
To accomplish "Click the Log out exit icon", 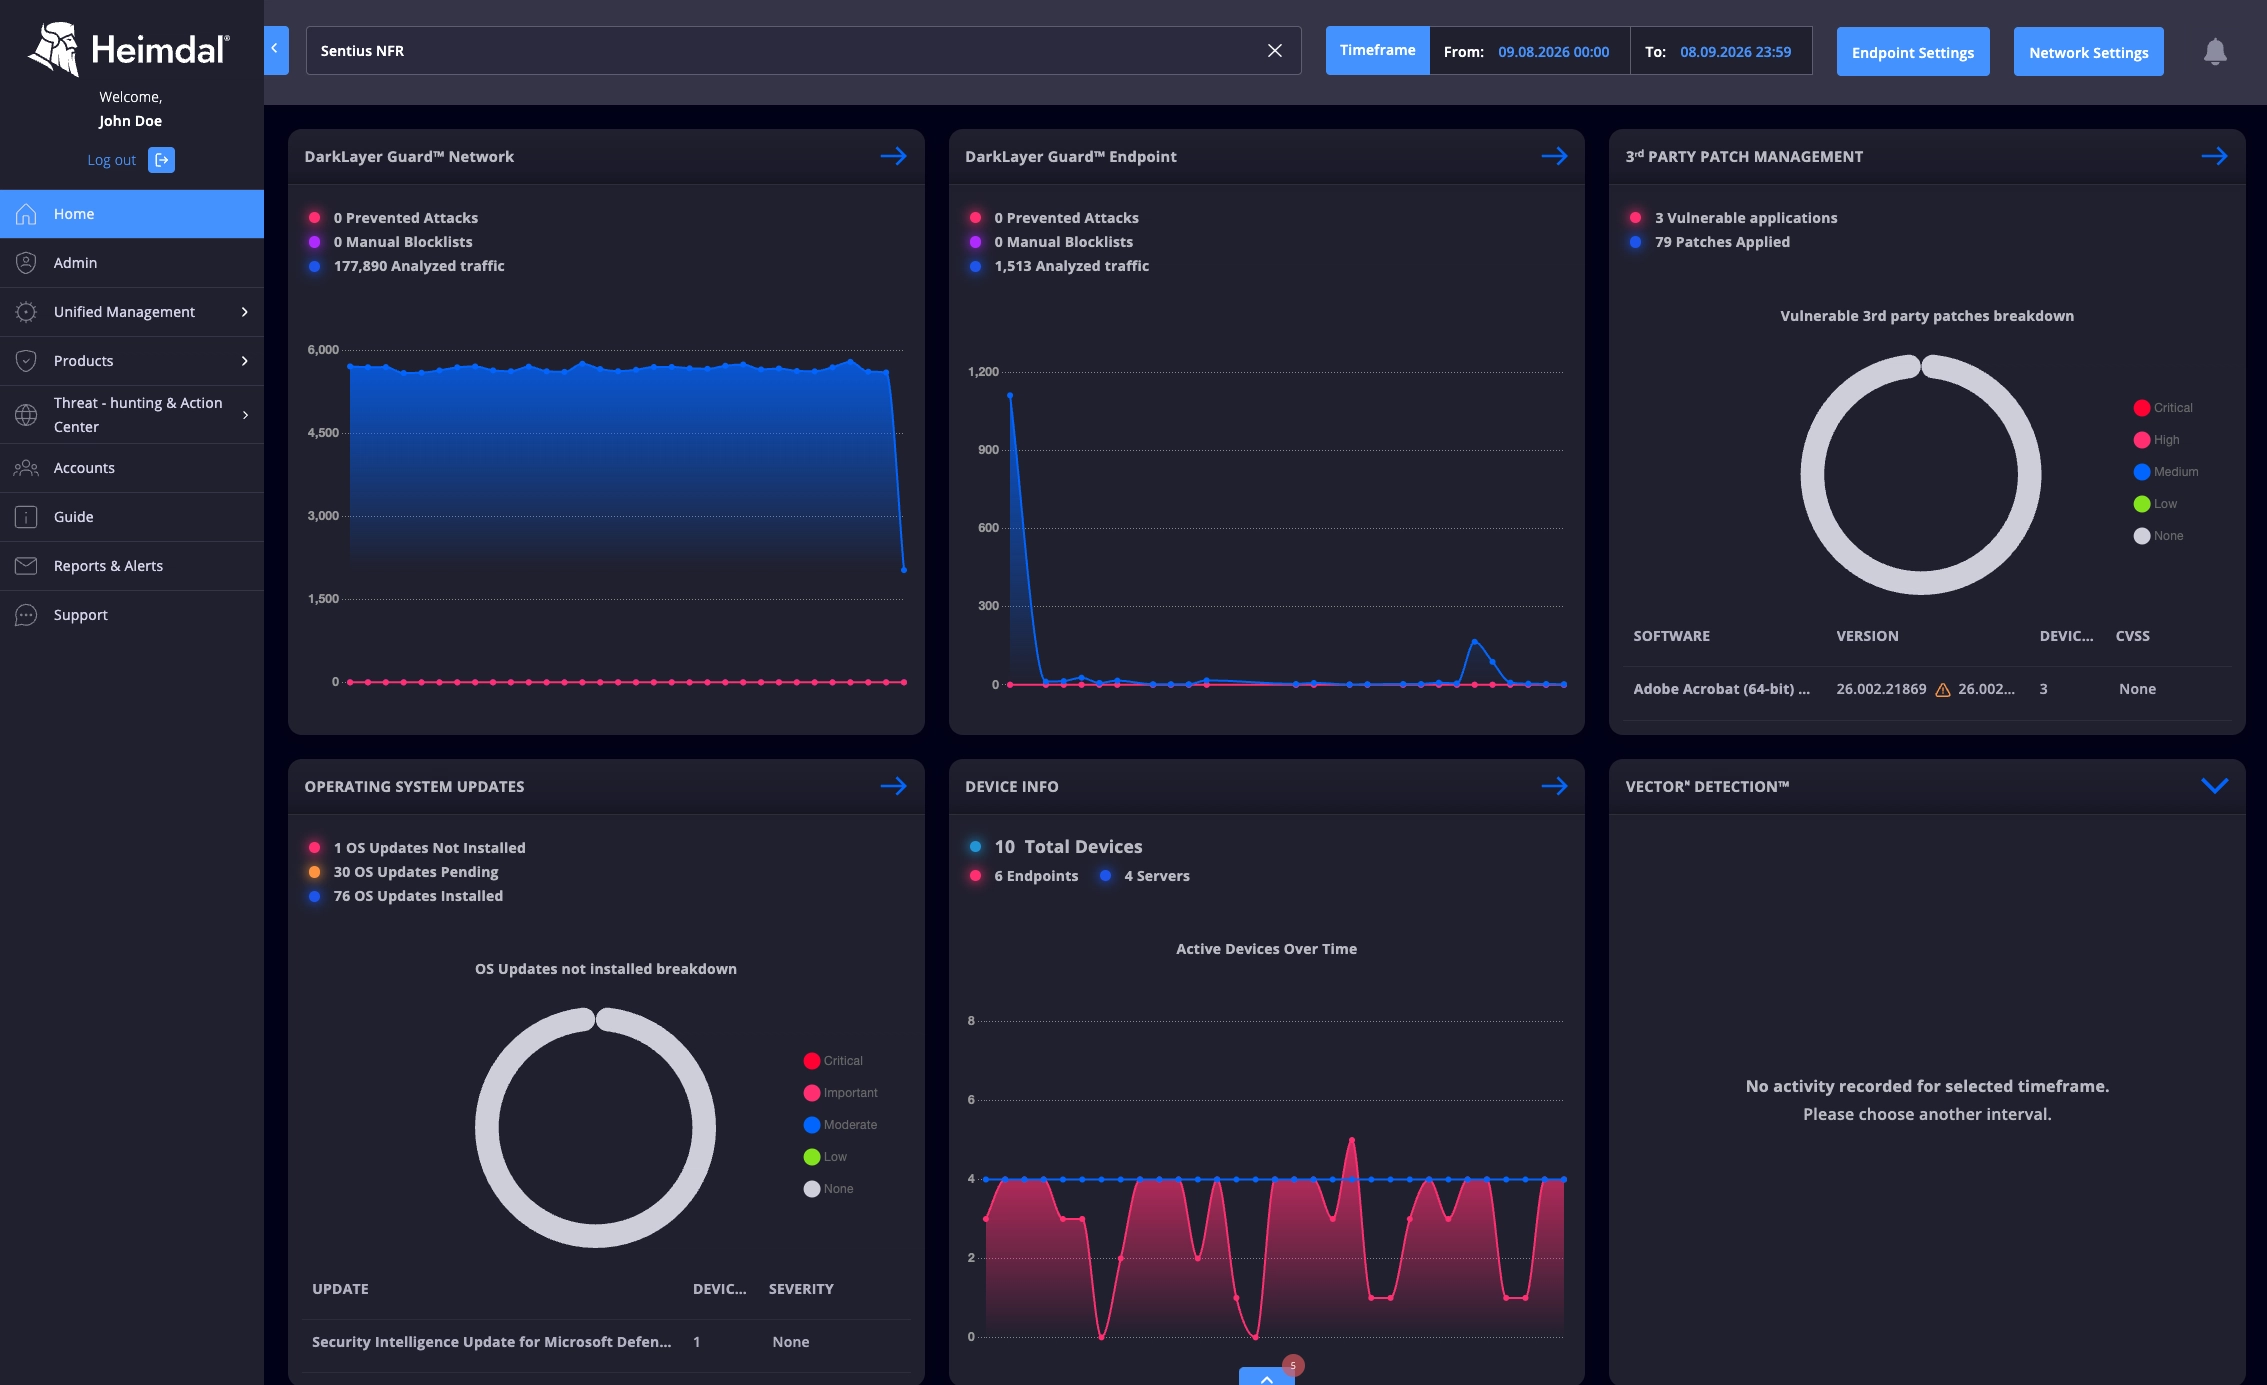I will tap(161, 160).
